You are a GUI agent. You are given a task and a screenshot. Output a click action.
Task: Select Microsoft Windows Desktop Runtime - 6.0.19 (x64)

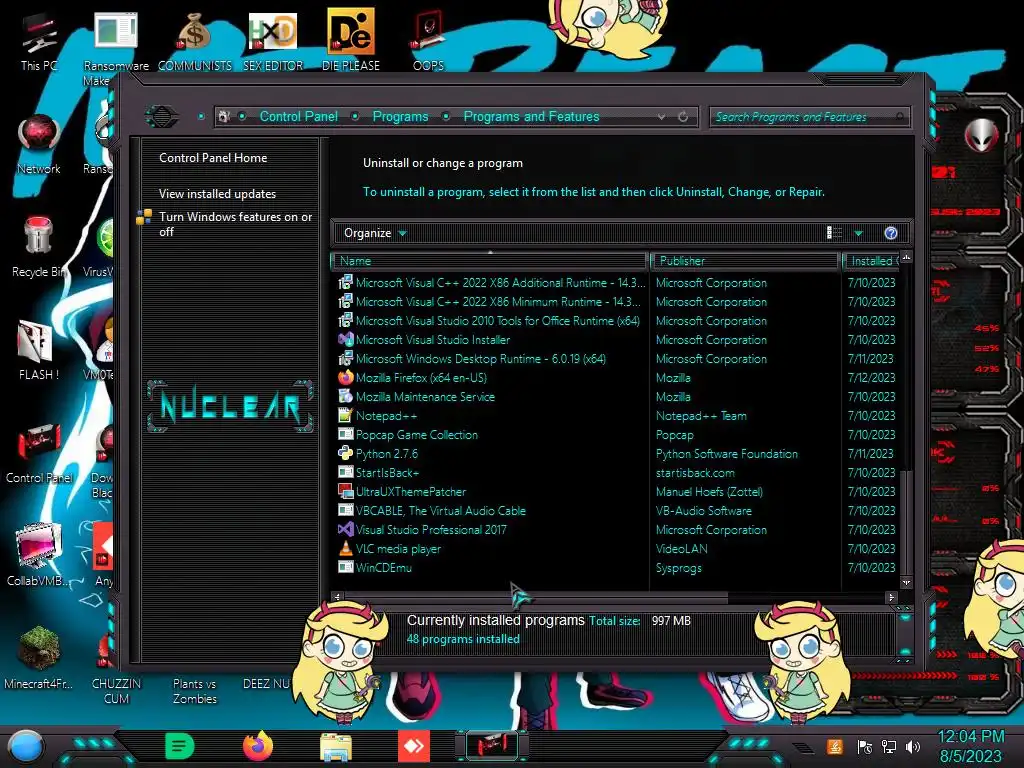pos(481,359)
